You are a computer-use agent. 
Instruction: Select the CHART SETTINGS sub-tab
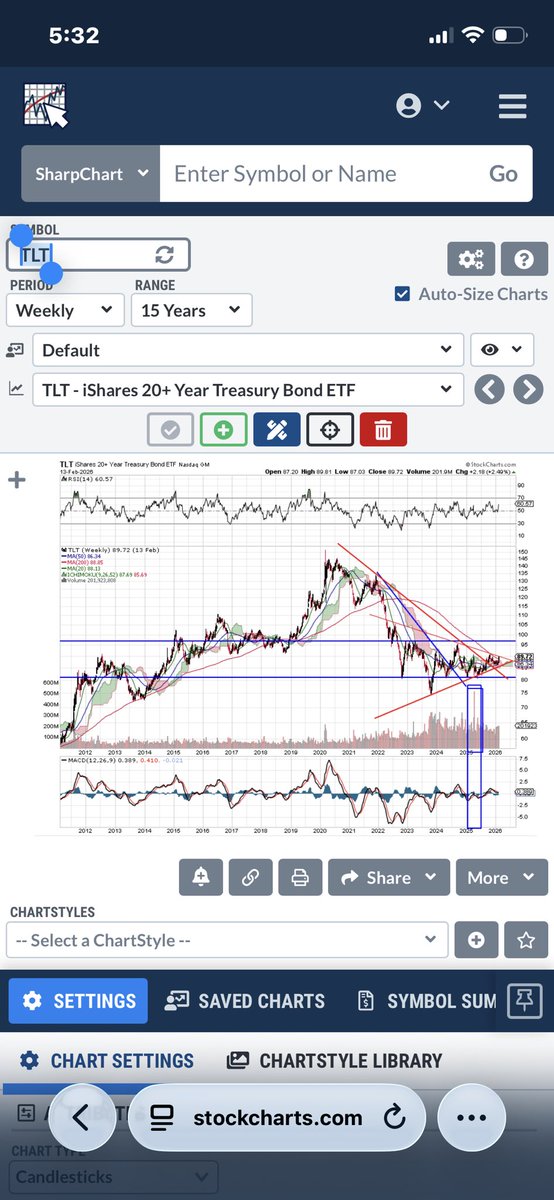tap(107, 1060)
